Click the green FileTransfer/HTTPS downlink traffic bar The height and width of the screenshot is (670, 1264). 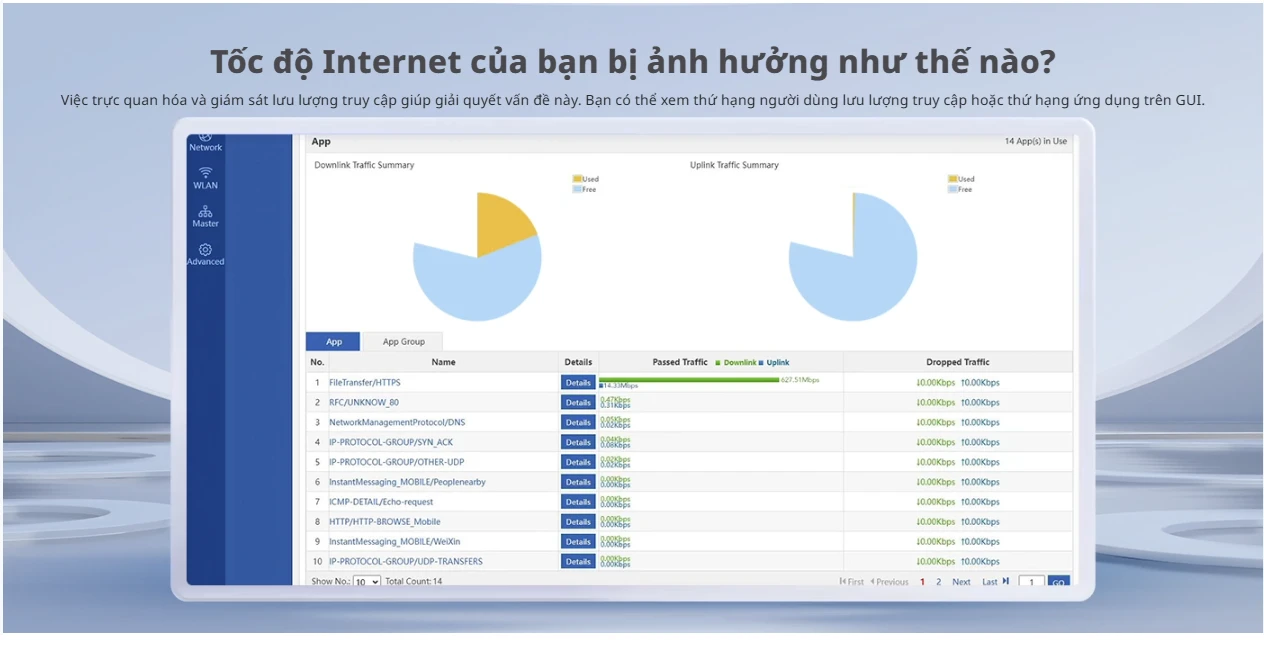click(689, 379)
